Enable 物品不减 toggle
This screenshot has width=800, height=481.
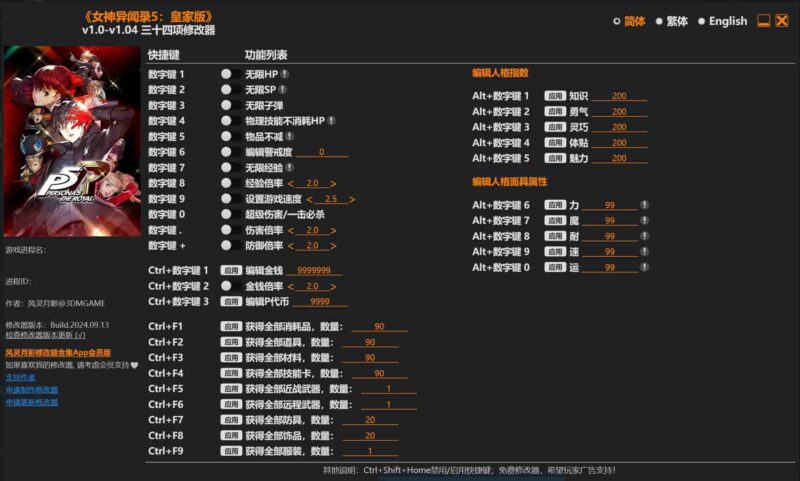231,136
